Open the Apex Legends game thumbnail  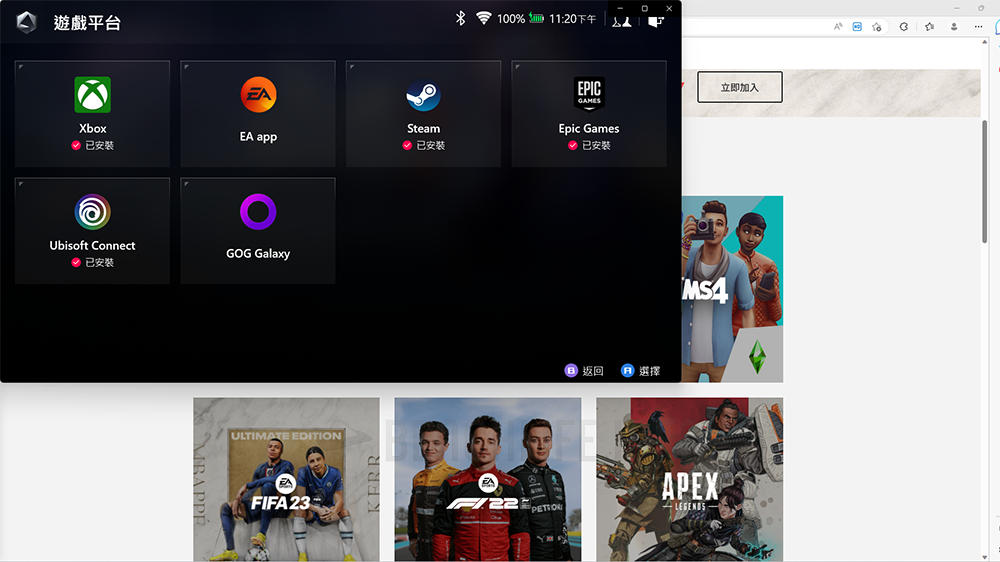(x=689, y=480)
